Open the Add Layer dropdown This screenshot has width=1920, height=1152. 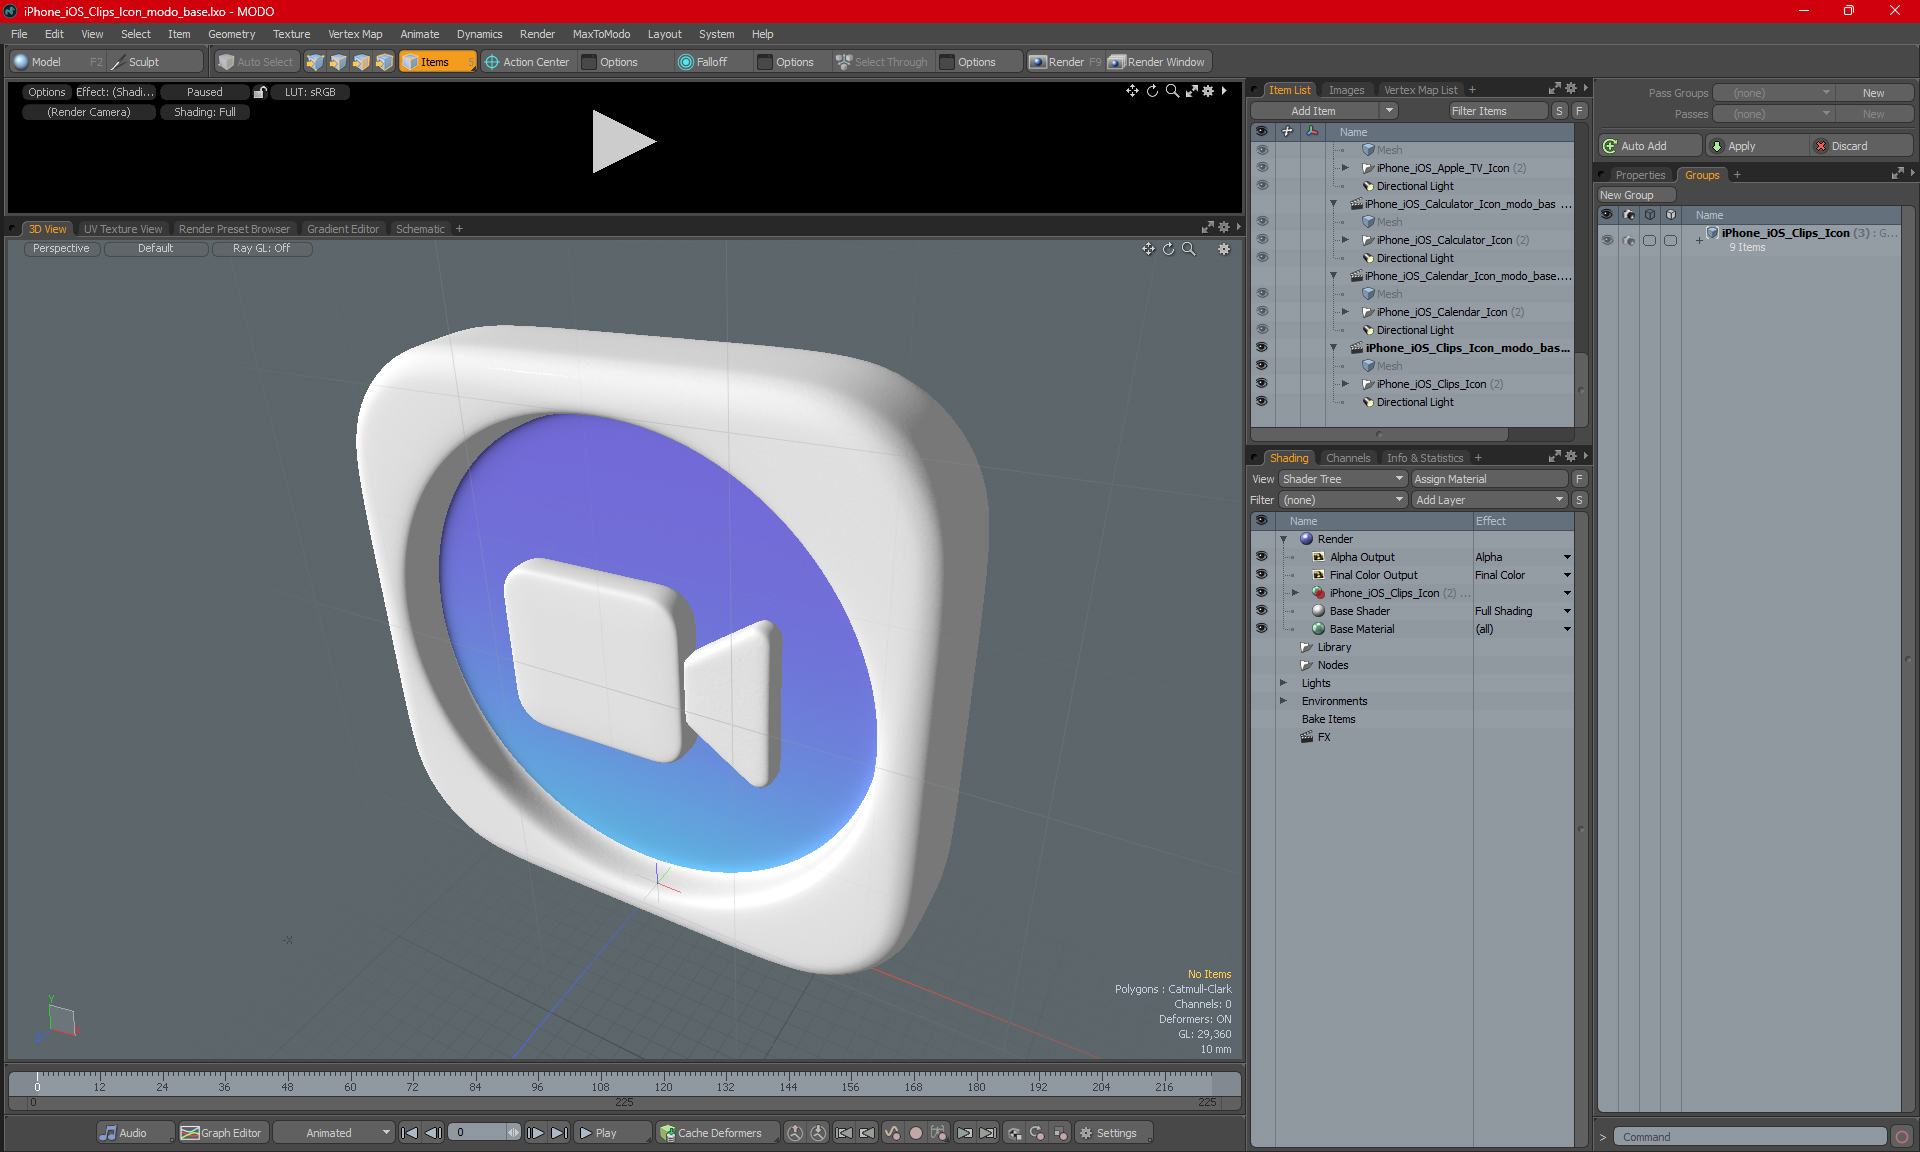(1489, 500)
